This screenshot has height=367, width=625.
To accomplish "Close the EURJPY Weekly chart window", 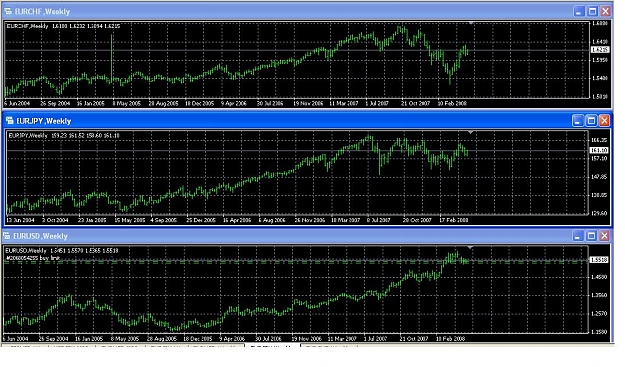I will 604,120.
